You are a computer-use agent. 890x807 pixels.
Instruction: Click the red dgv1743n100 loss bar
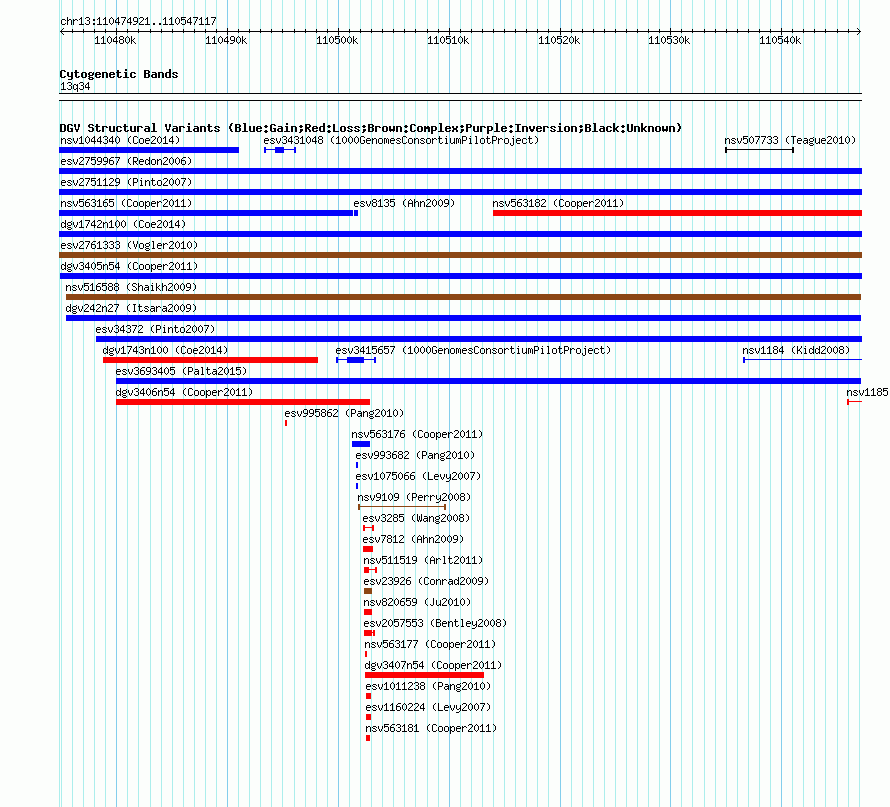[x=210, y=360]
